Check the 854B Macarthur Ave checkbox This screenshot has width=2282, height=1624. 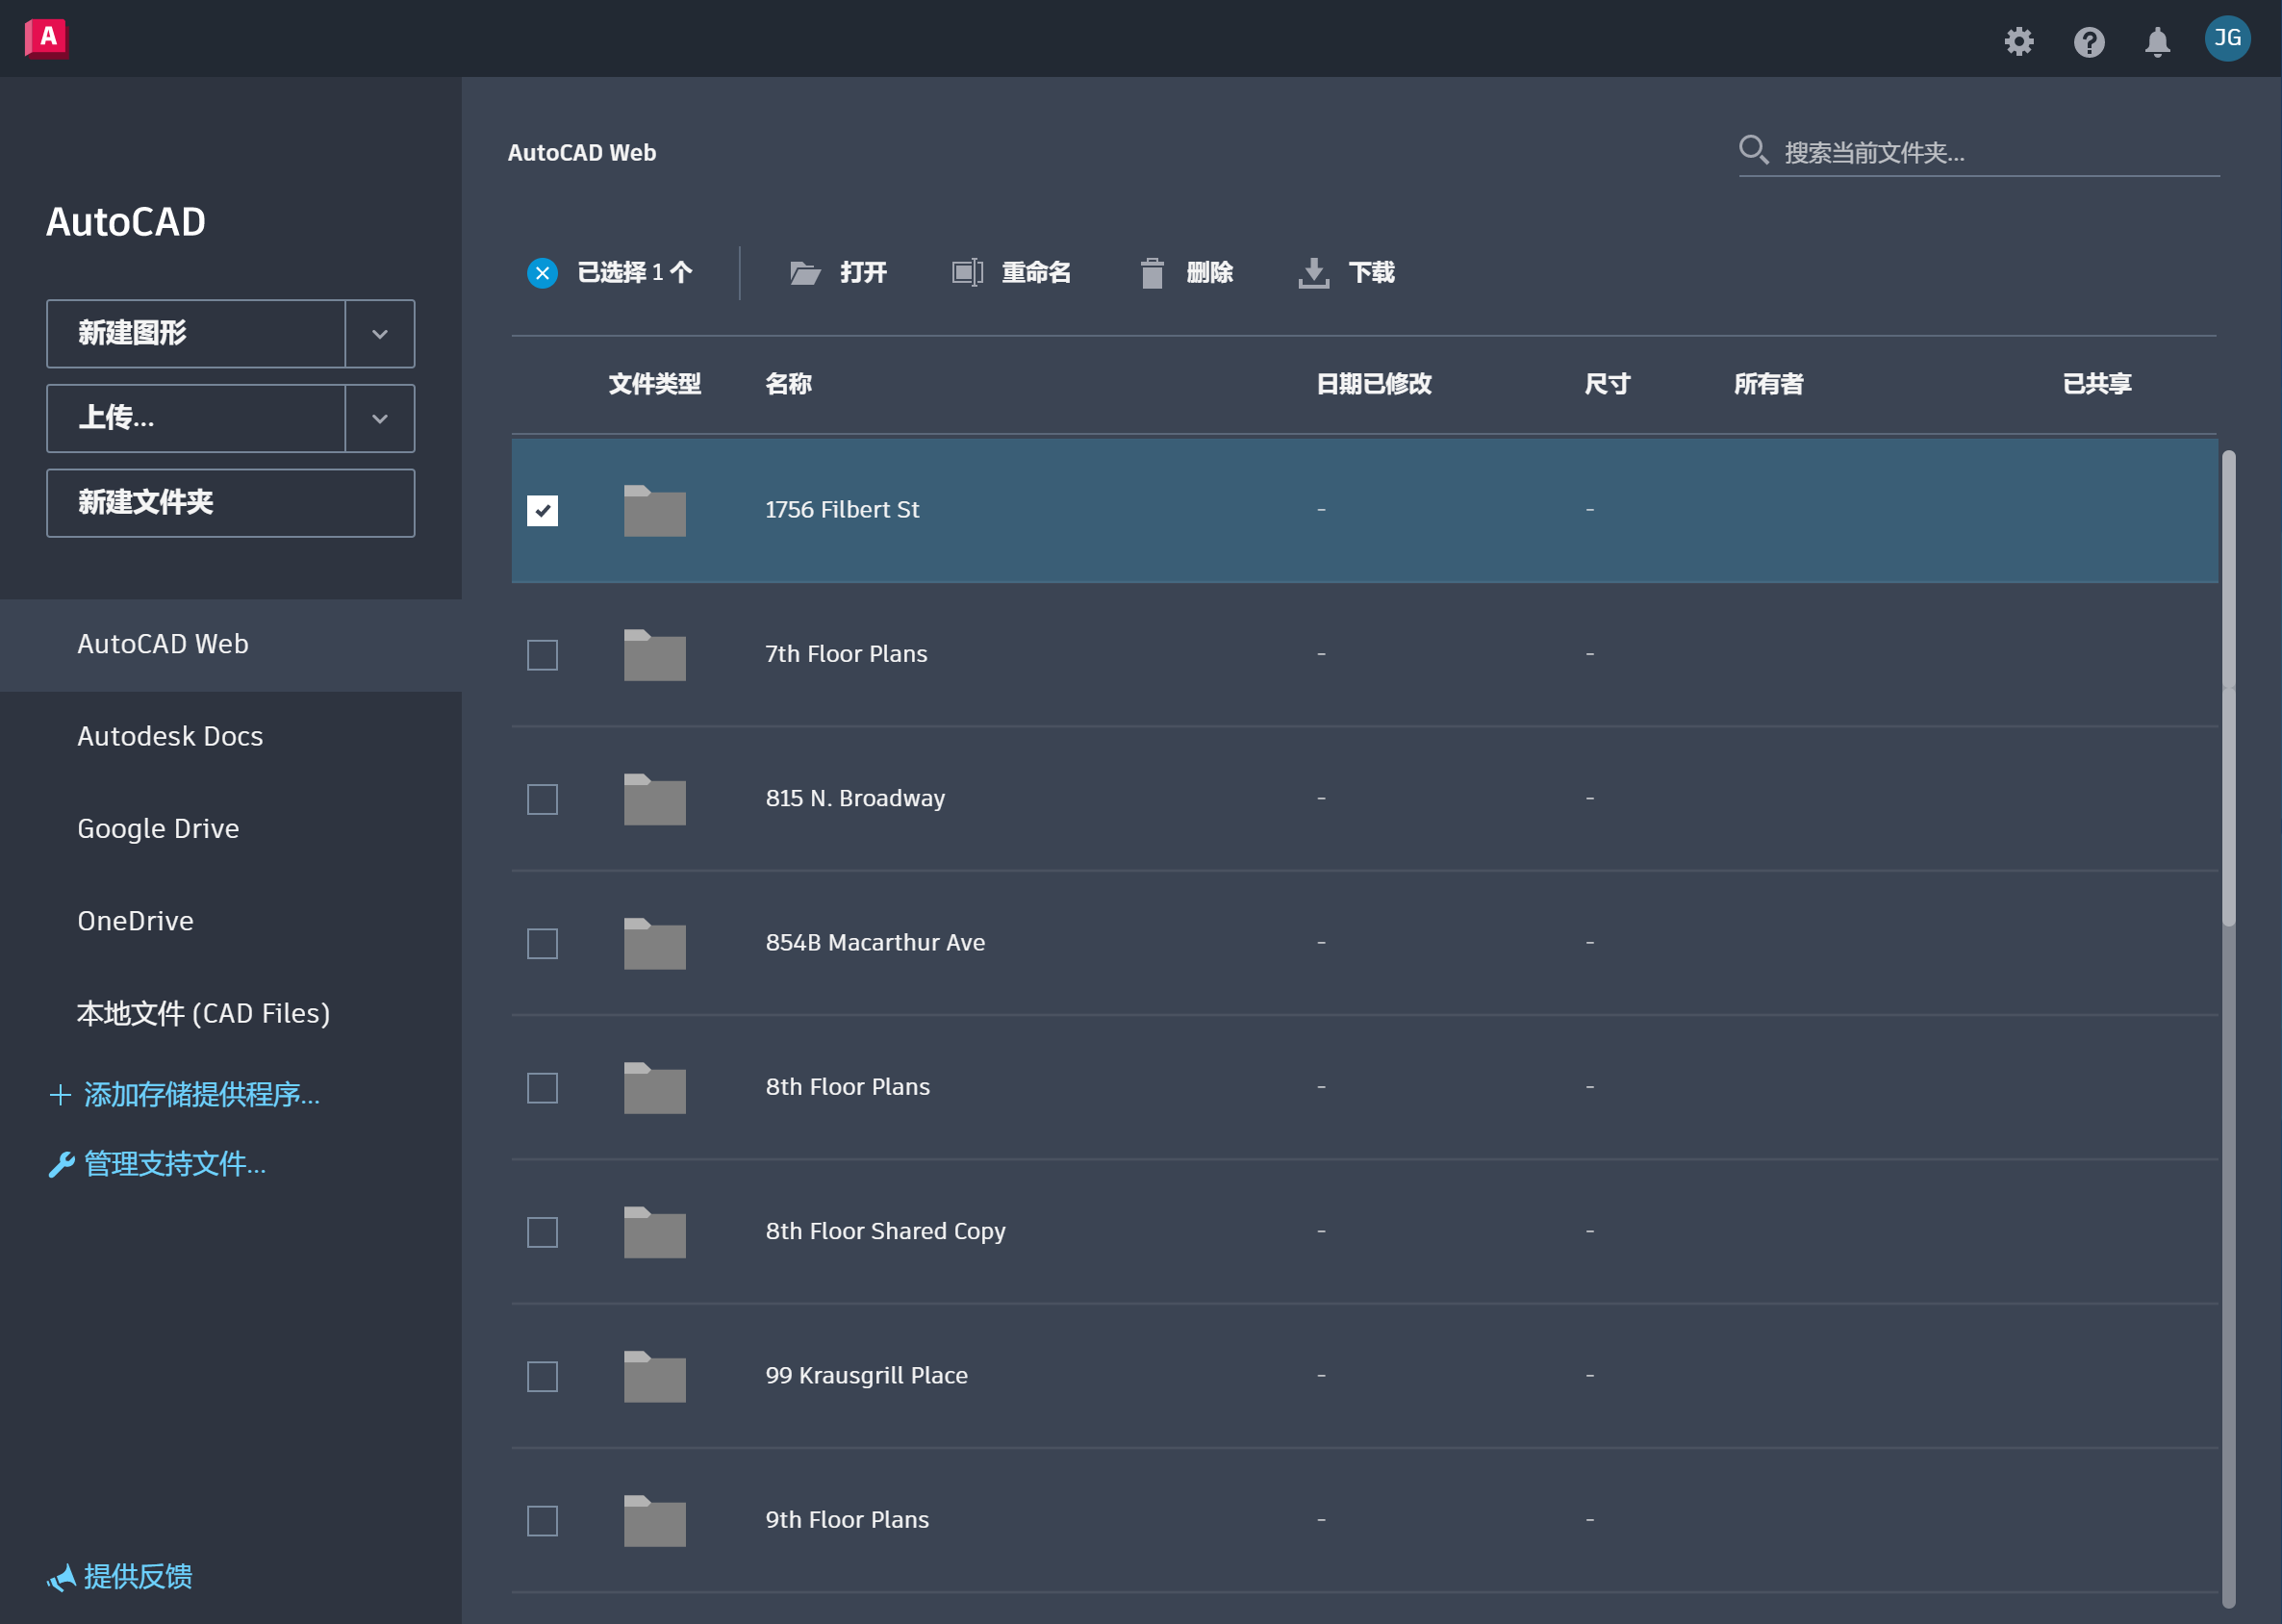pos(542,943)
